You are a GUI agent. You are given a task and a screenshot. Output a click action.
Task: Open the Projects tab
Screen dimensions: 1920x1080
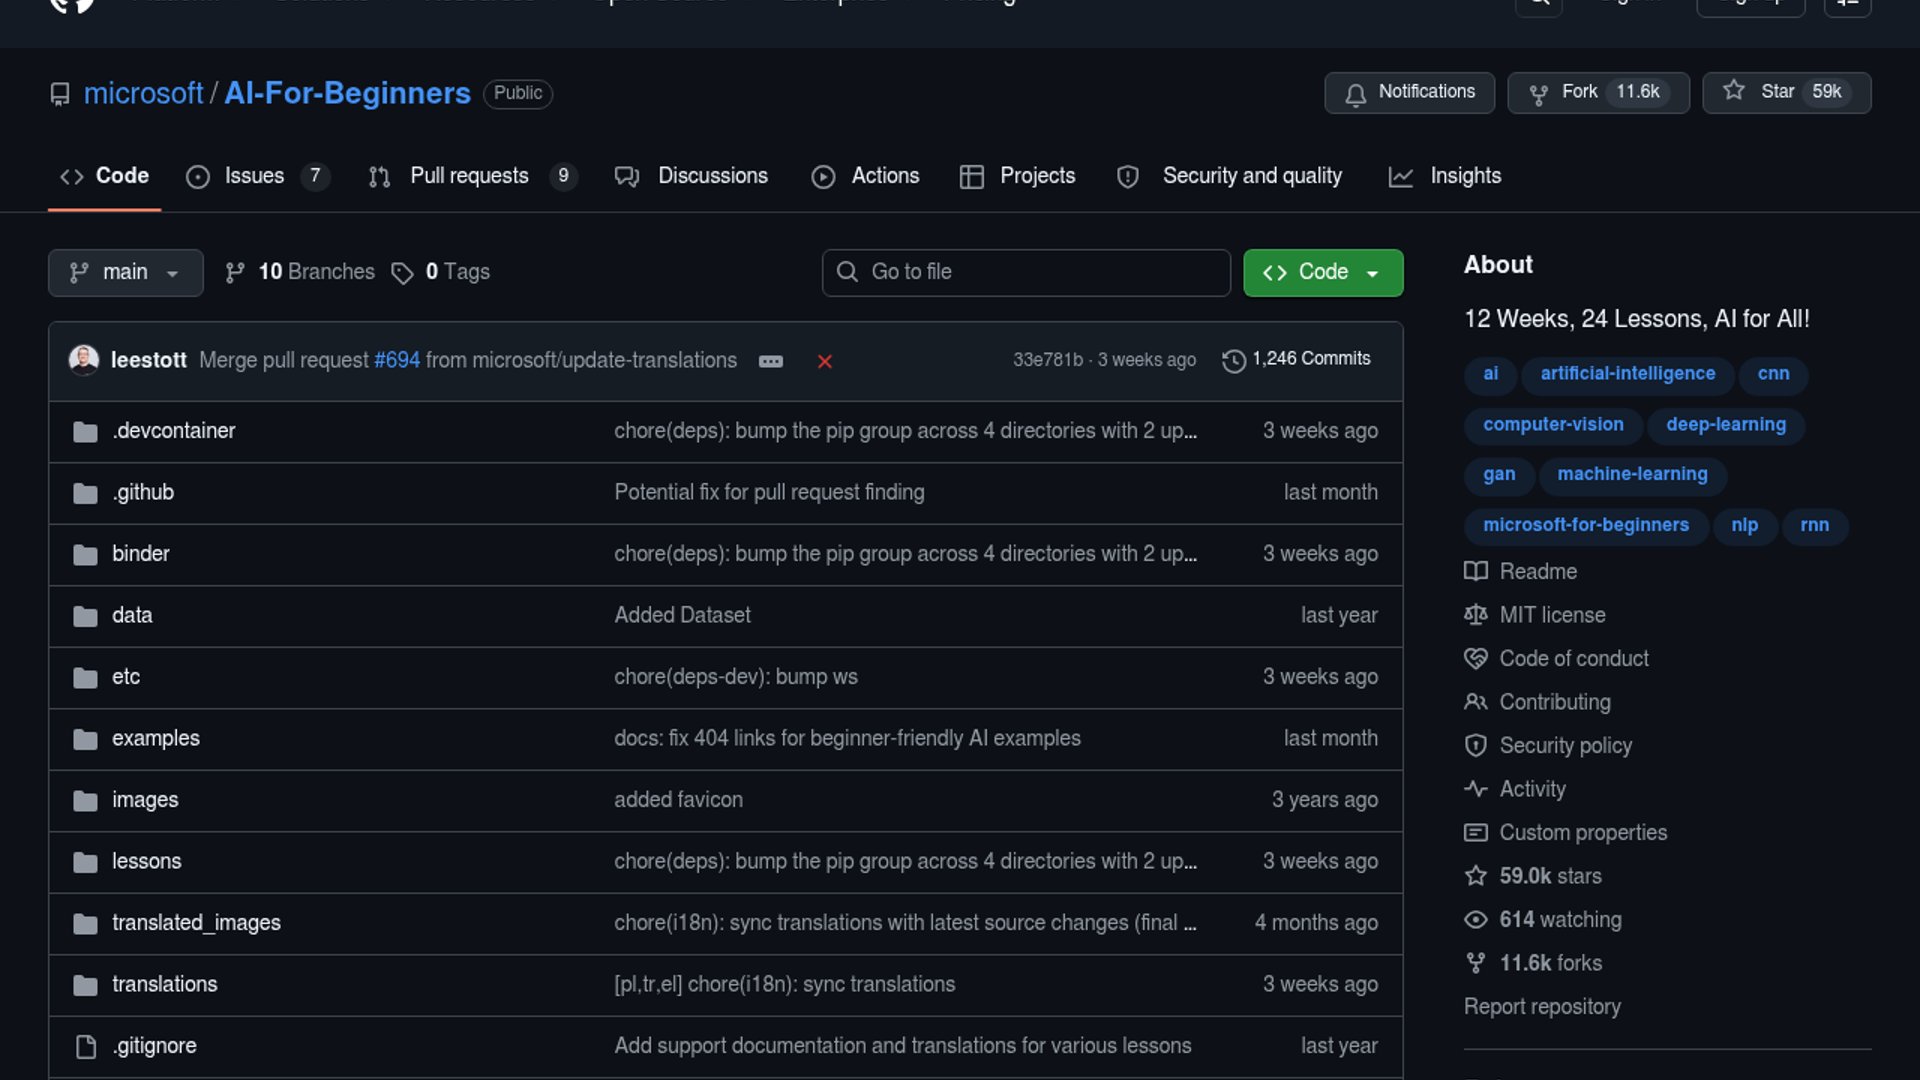(x=1017, y=176)
